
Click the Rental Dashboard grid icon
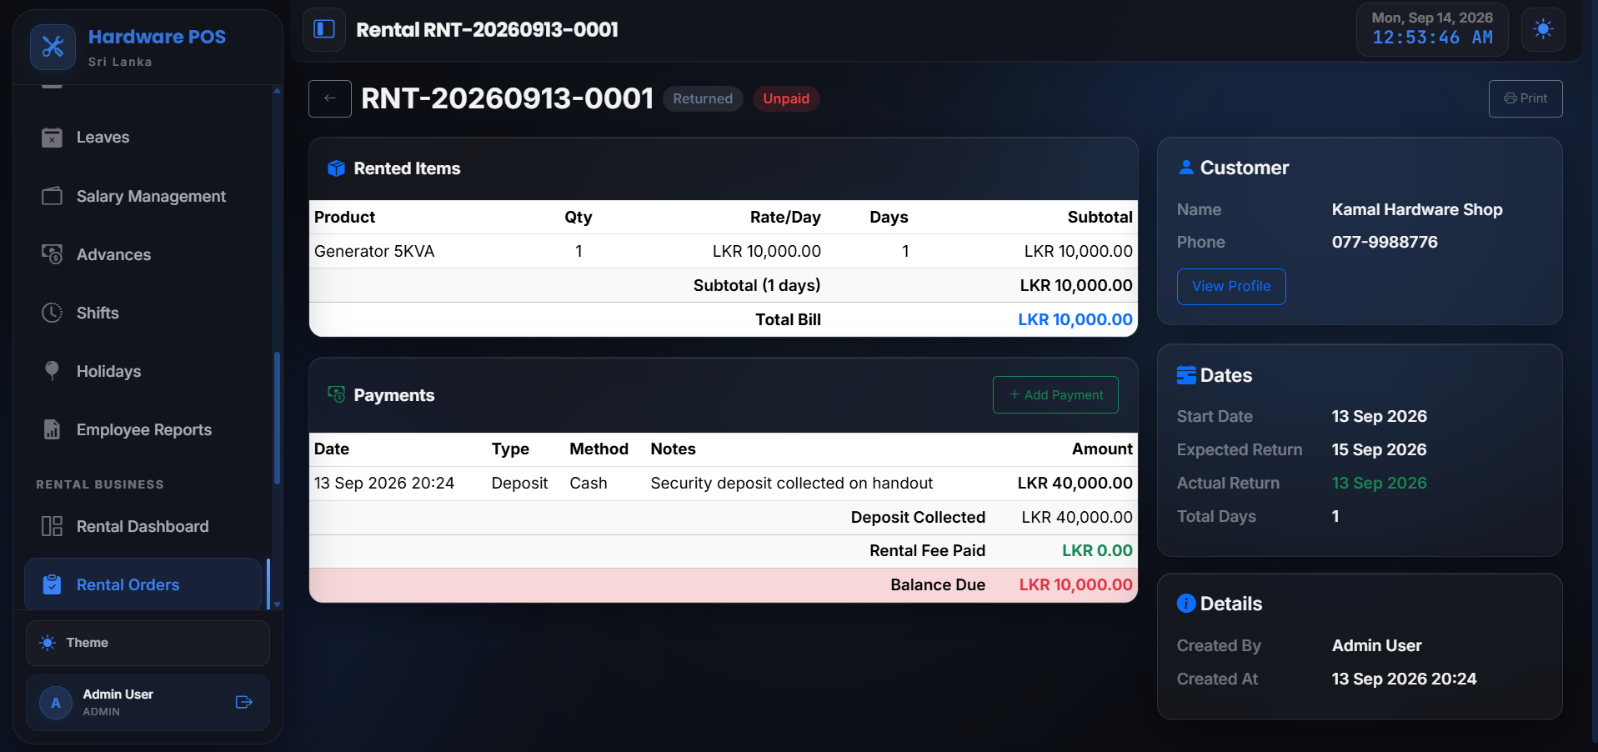tap(52, 527)
